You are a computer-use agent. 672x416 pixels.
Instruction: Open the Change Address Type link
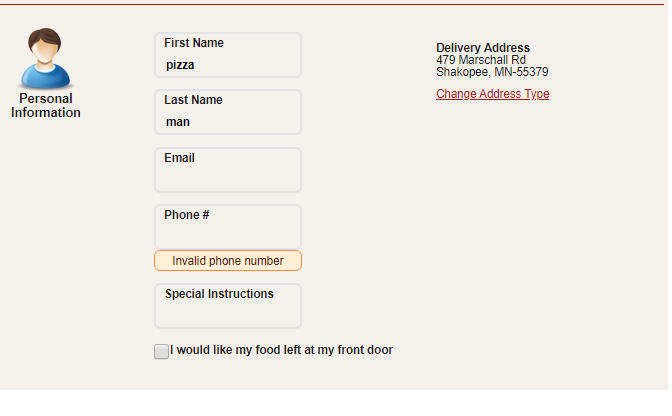click(493, 94)
